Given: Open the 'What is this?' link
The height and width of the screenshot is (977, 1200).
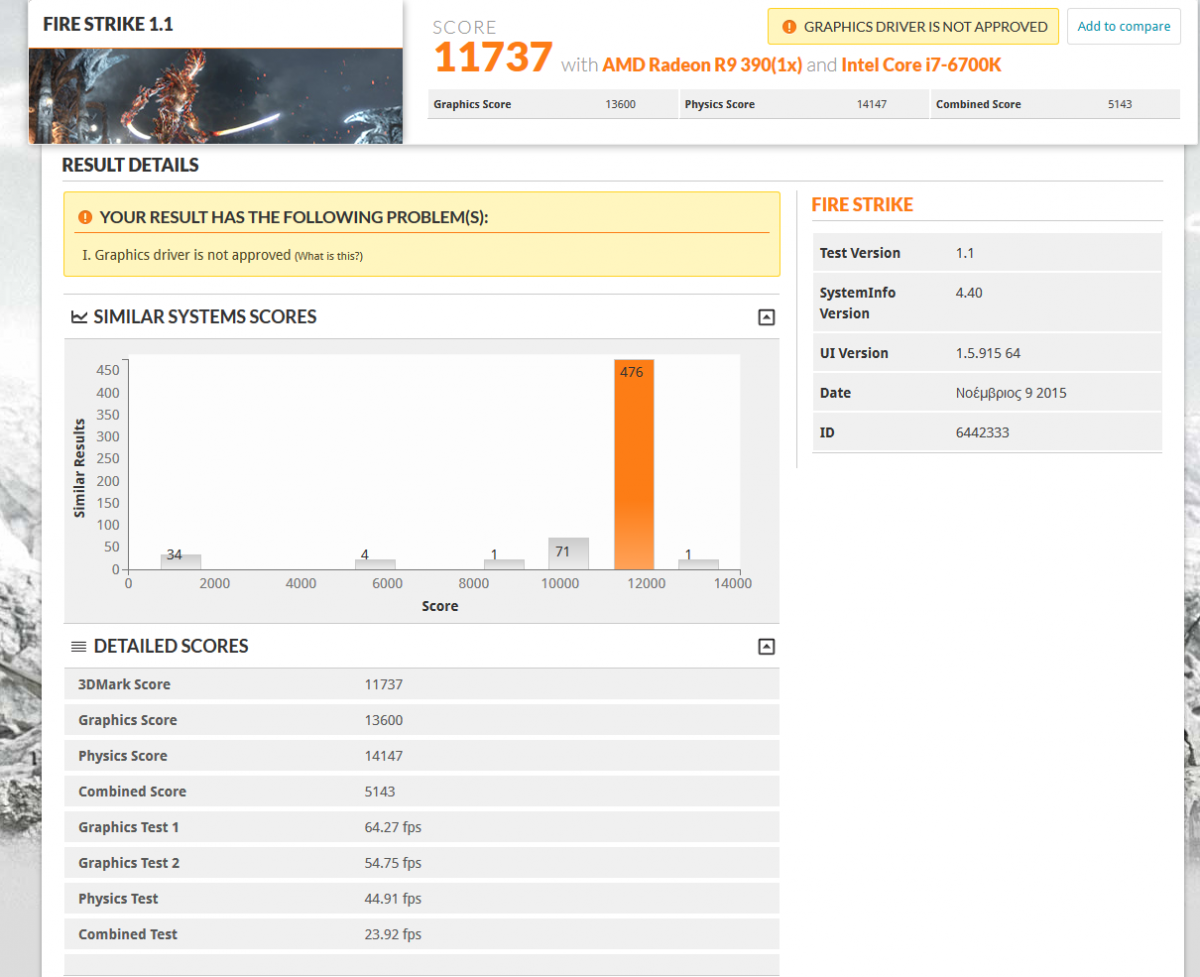Looking at the screenshot, I should [328, 256].
